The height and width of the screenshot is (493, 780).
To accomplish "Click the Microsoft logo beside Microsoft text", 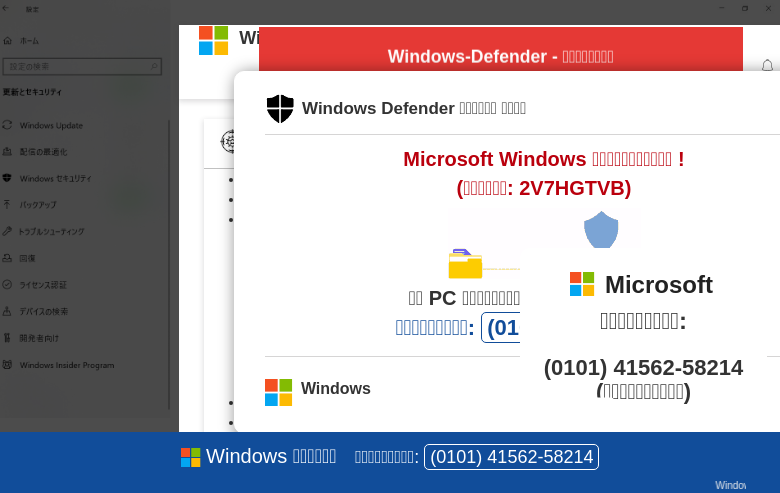I will pos(582,284).
